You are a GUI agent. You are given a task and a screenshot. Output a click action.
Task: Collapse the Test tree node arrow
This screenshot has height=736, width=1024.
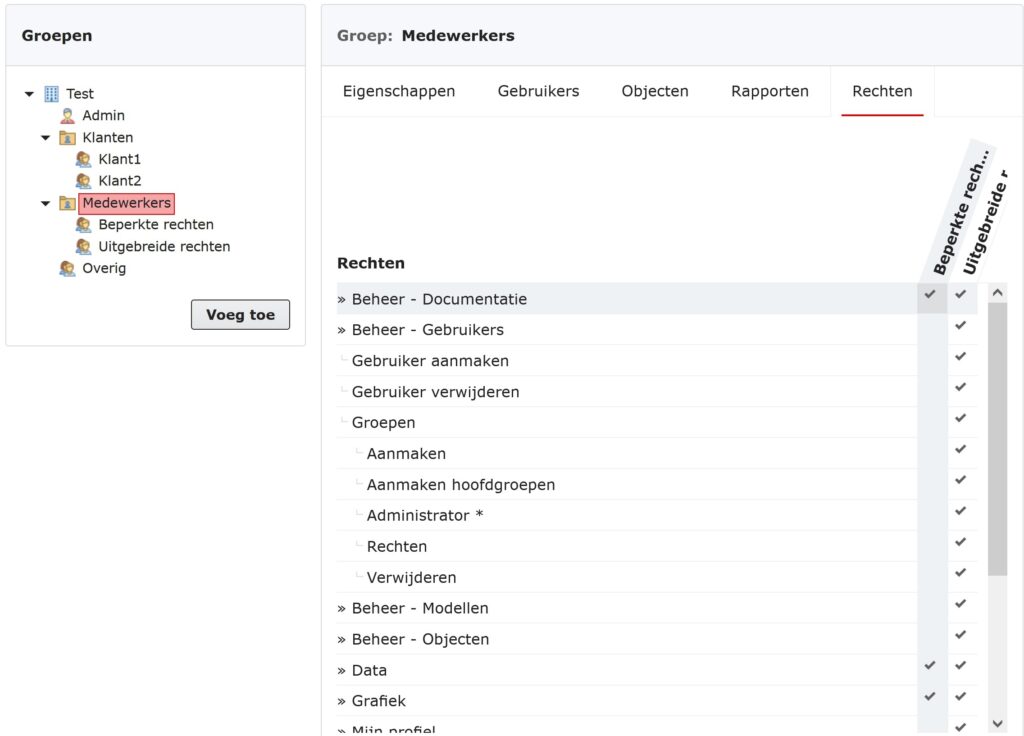coord(29,94)
